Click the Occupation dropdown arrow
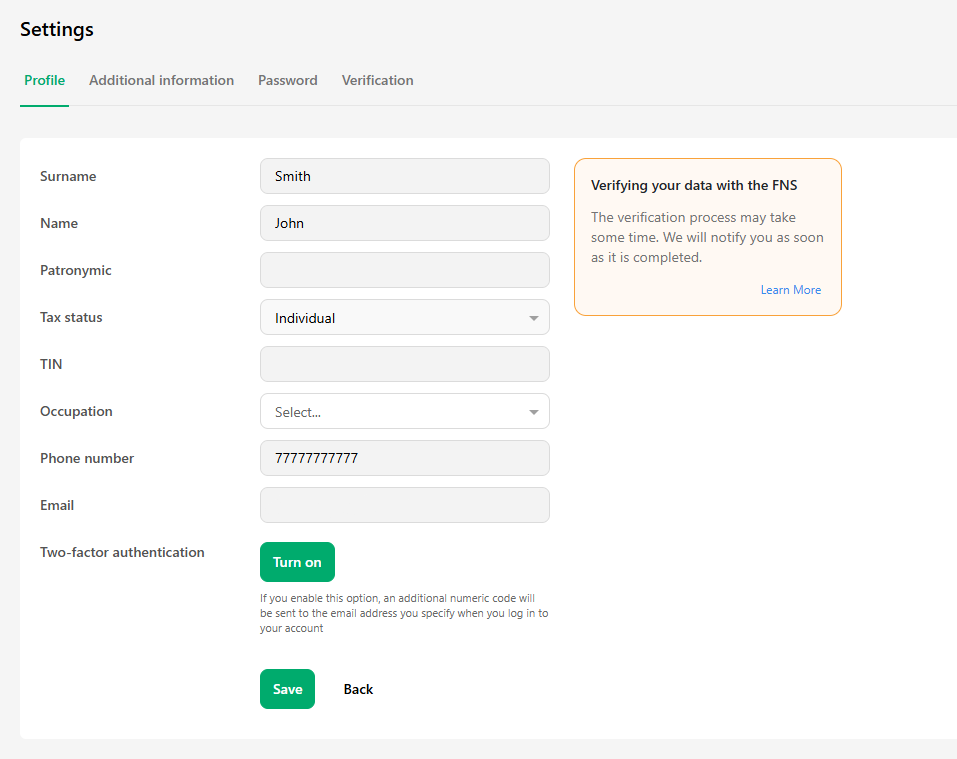The height and width of the screenshot is (759, 957). coord(533,412)
